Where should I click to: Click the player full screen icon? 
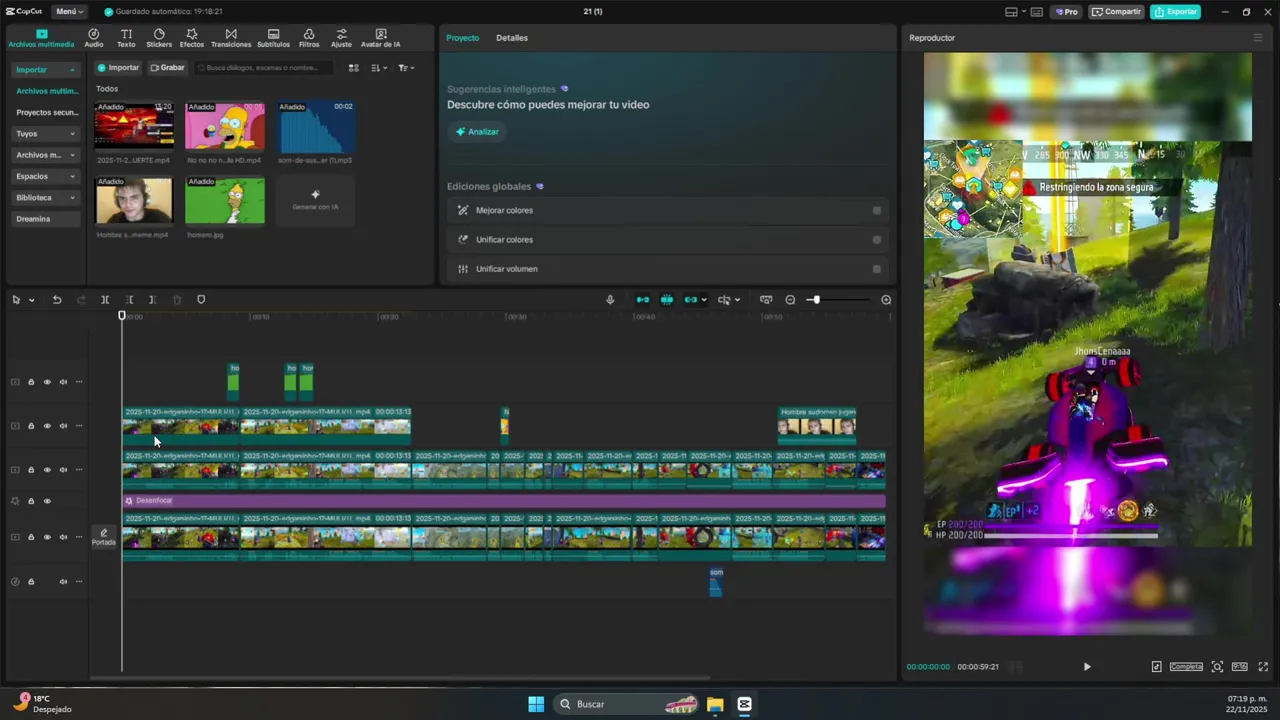pos(1263,667)
